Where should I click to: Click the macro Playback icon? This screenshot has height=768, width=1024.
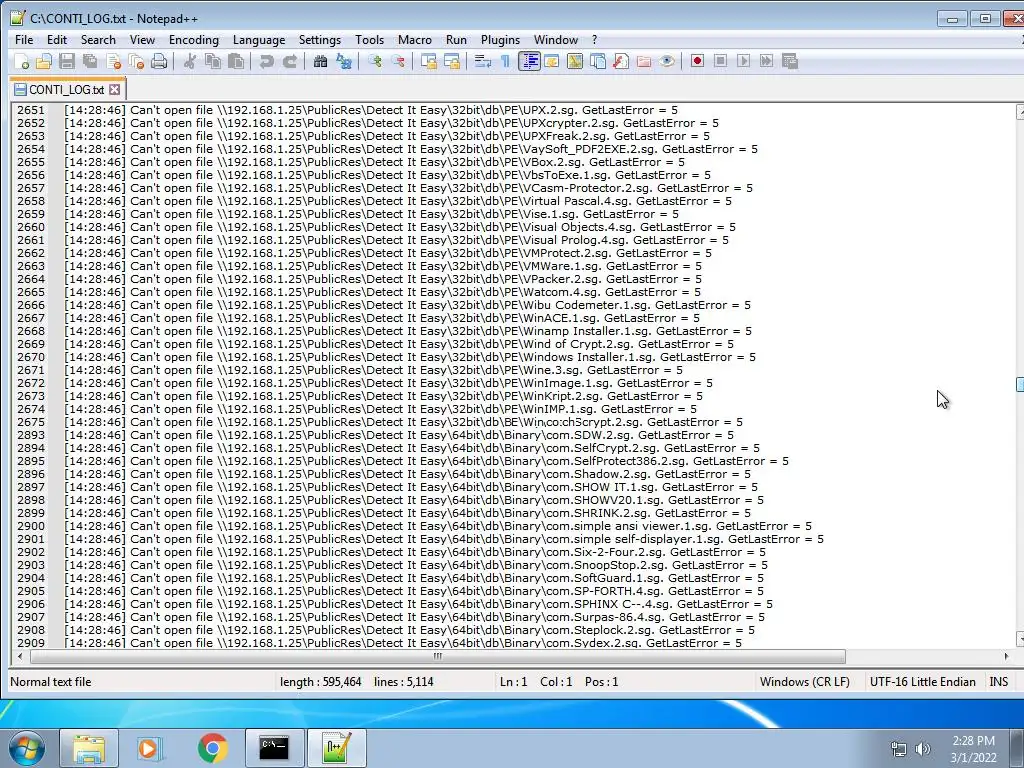[x=743, y=61]
